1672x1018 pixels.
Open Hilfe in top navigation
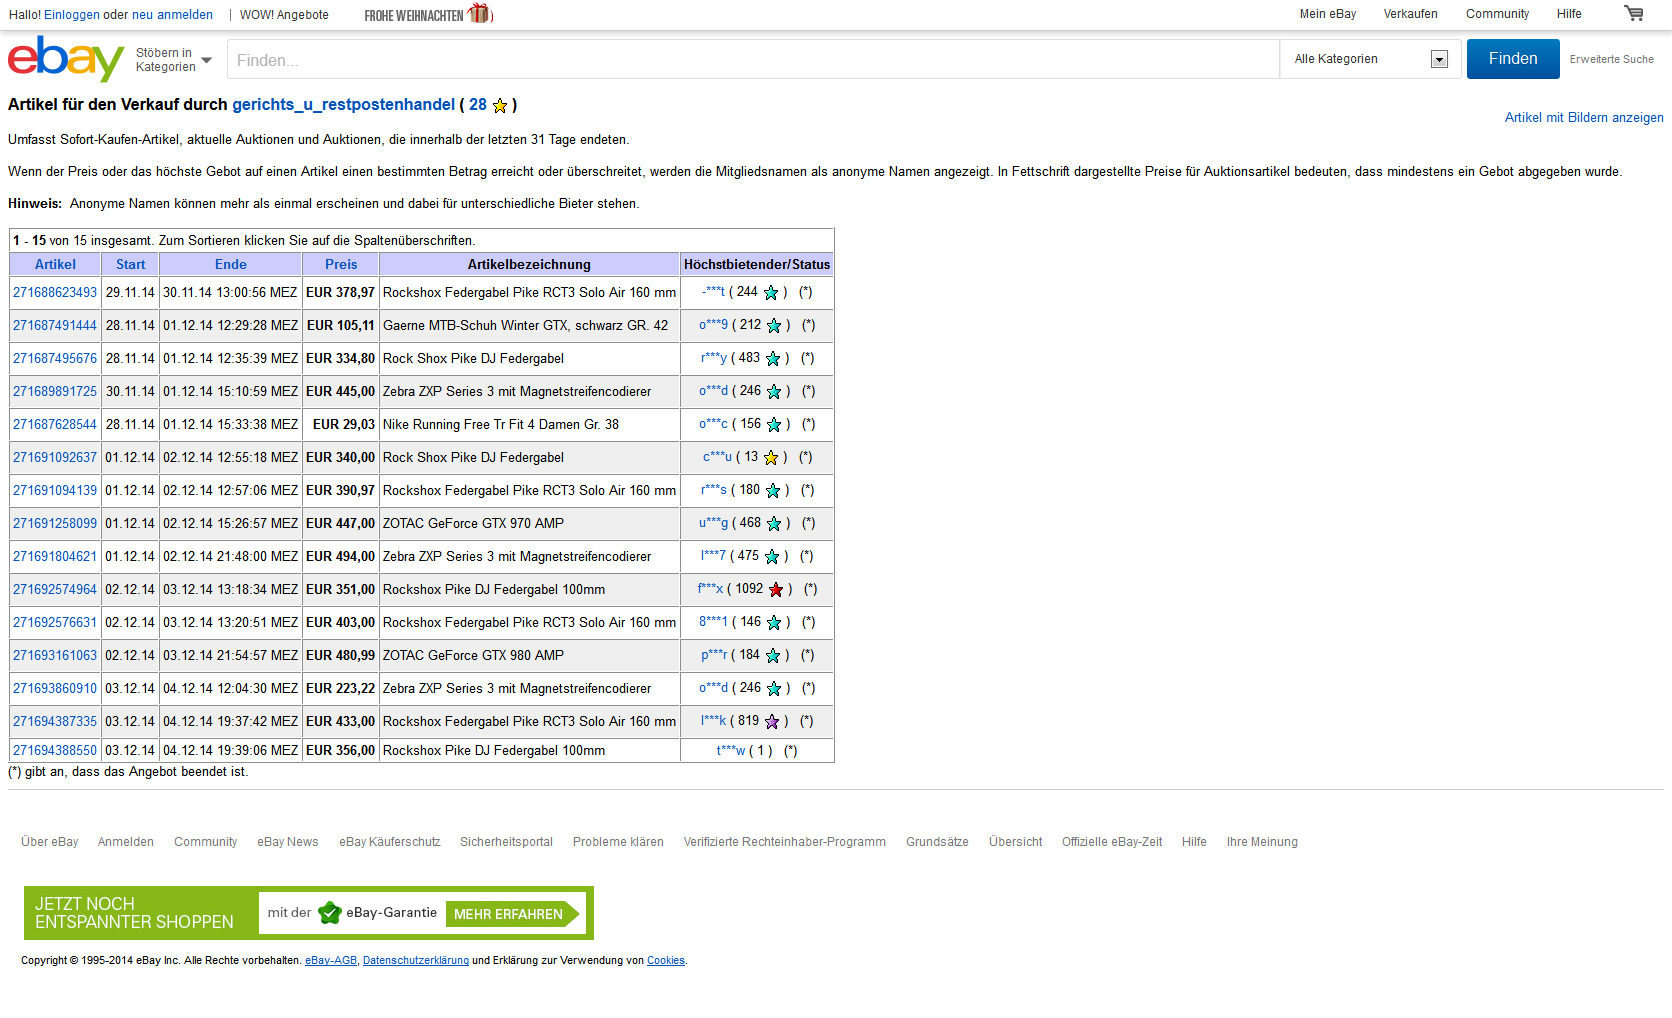(x=1569, y=14)
